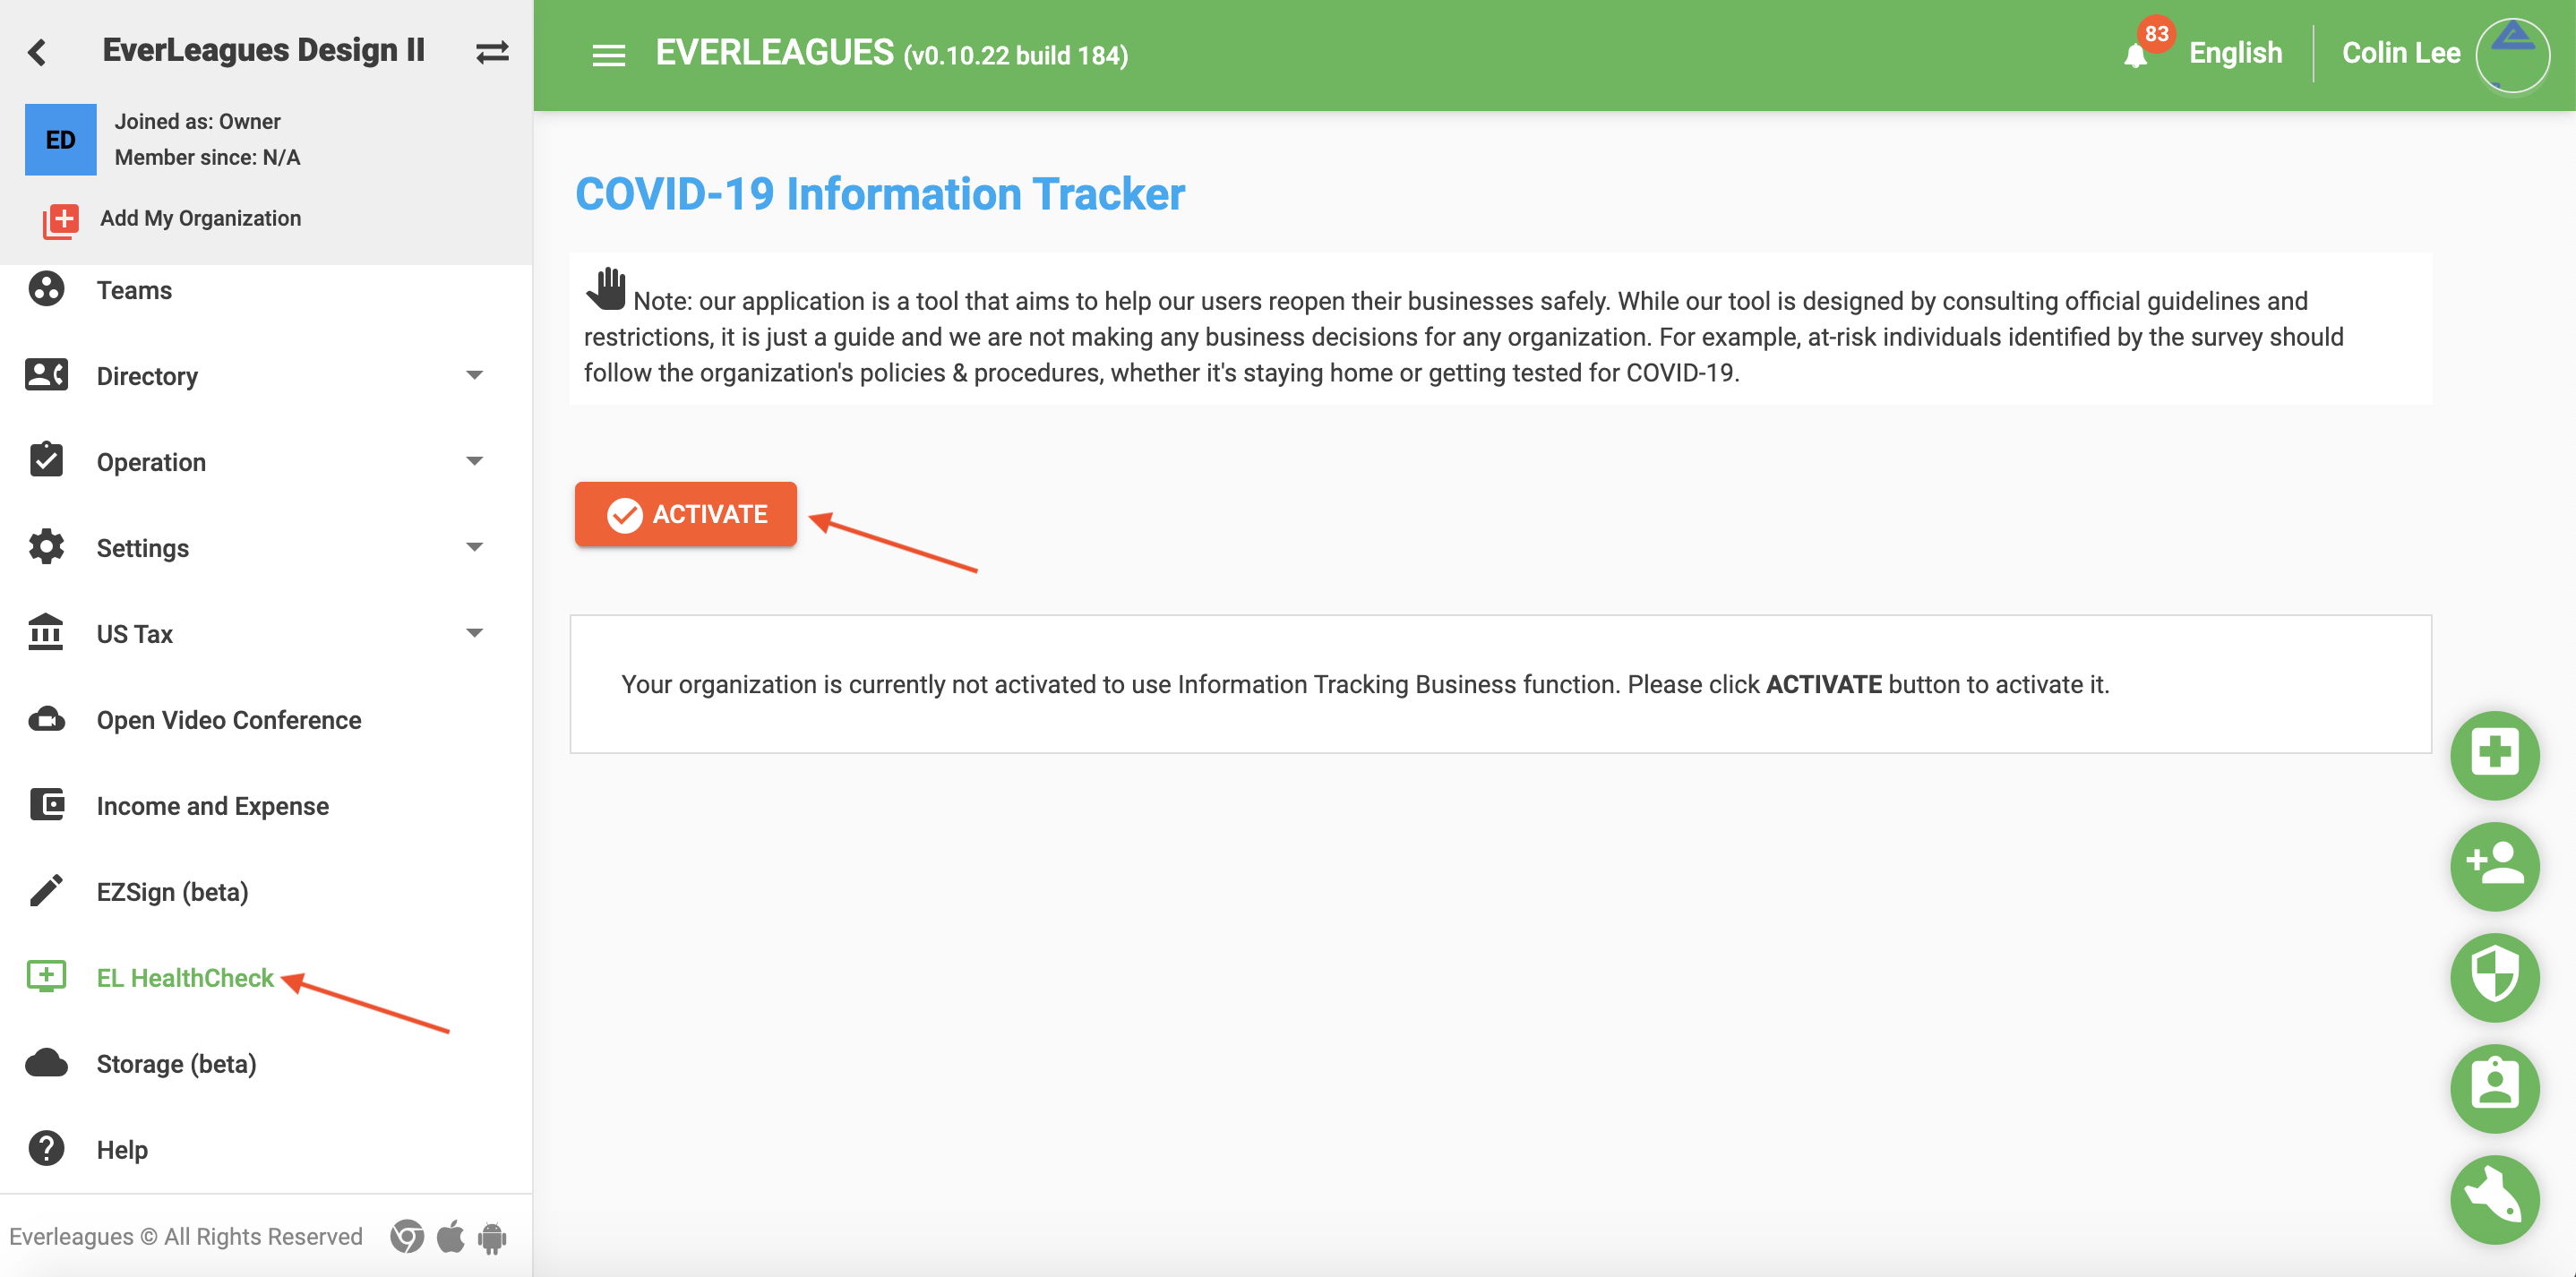Toggle the hamburger menu icon

click(608, 55)
